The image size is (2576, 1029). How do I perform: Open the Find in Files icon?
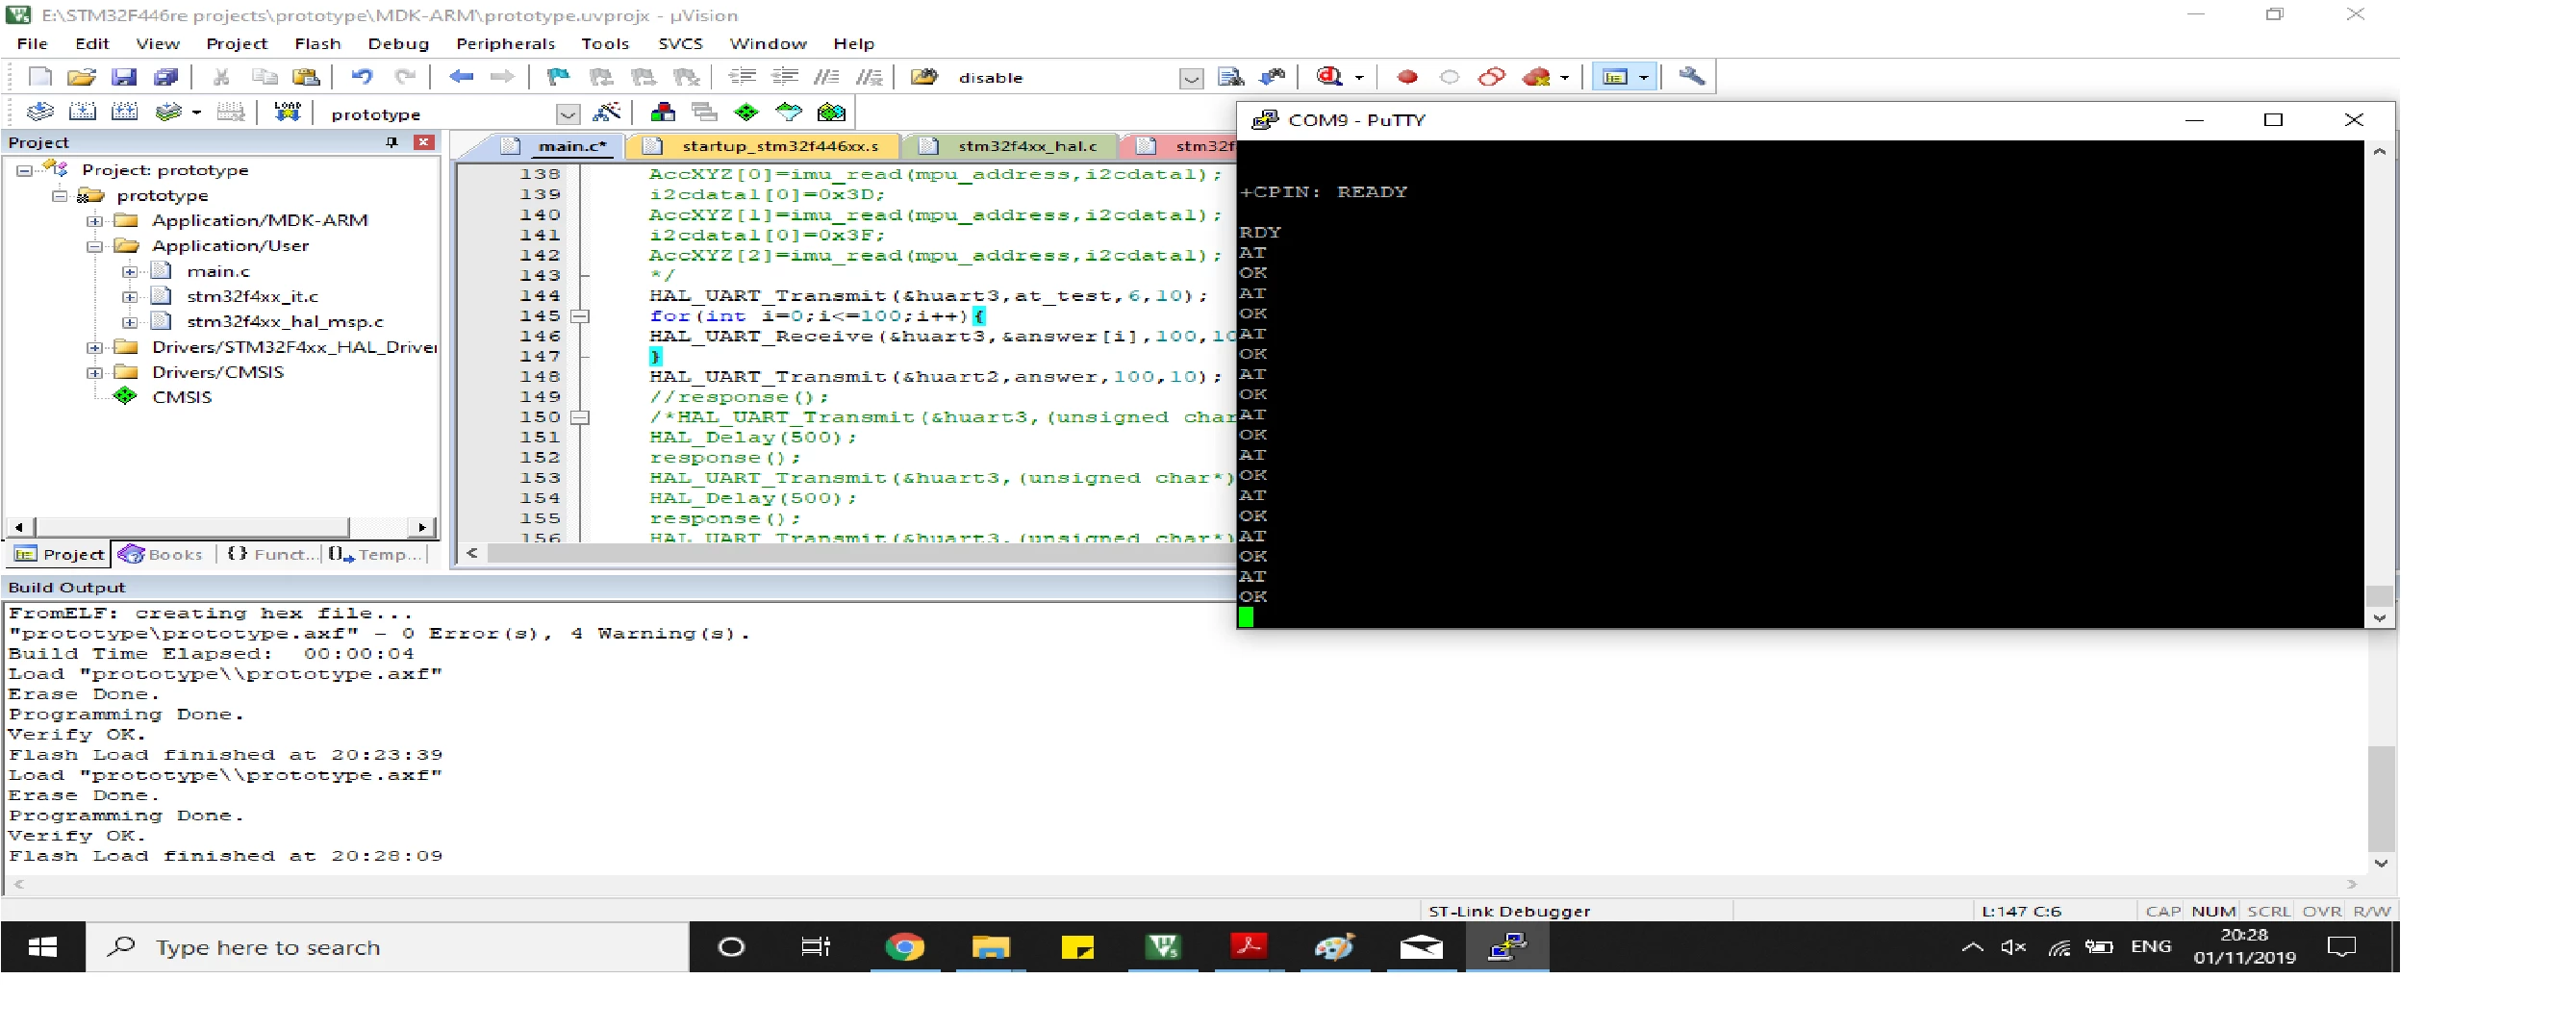coord(1231,77)
